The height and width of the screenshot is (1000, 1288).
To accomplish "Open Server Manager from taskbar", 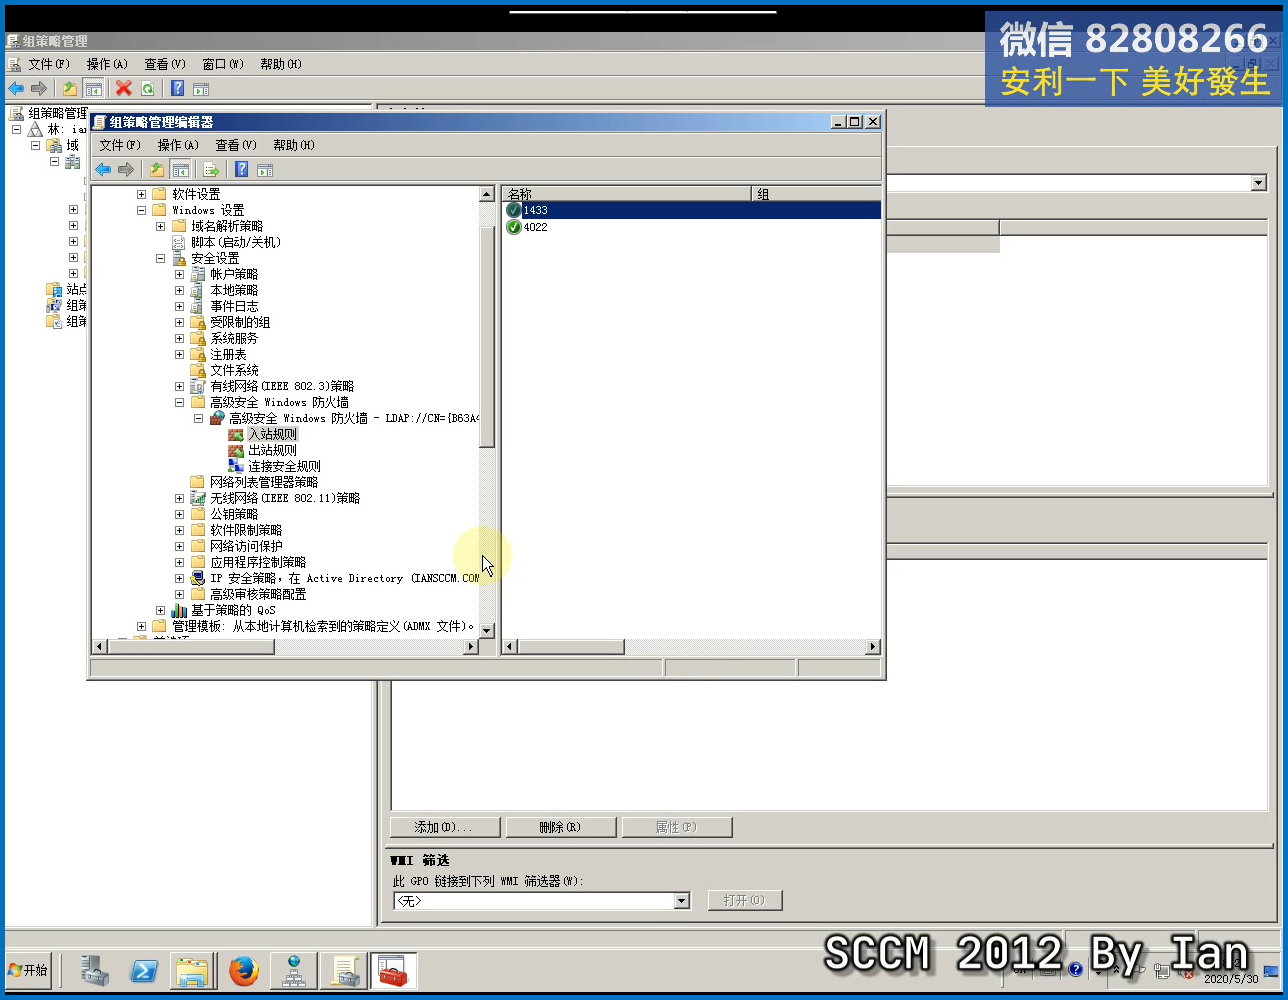I will pos(94,970).
